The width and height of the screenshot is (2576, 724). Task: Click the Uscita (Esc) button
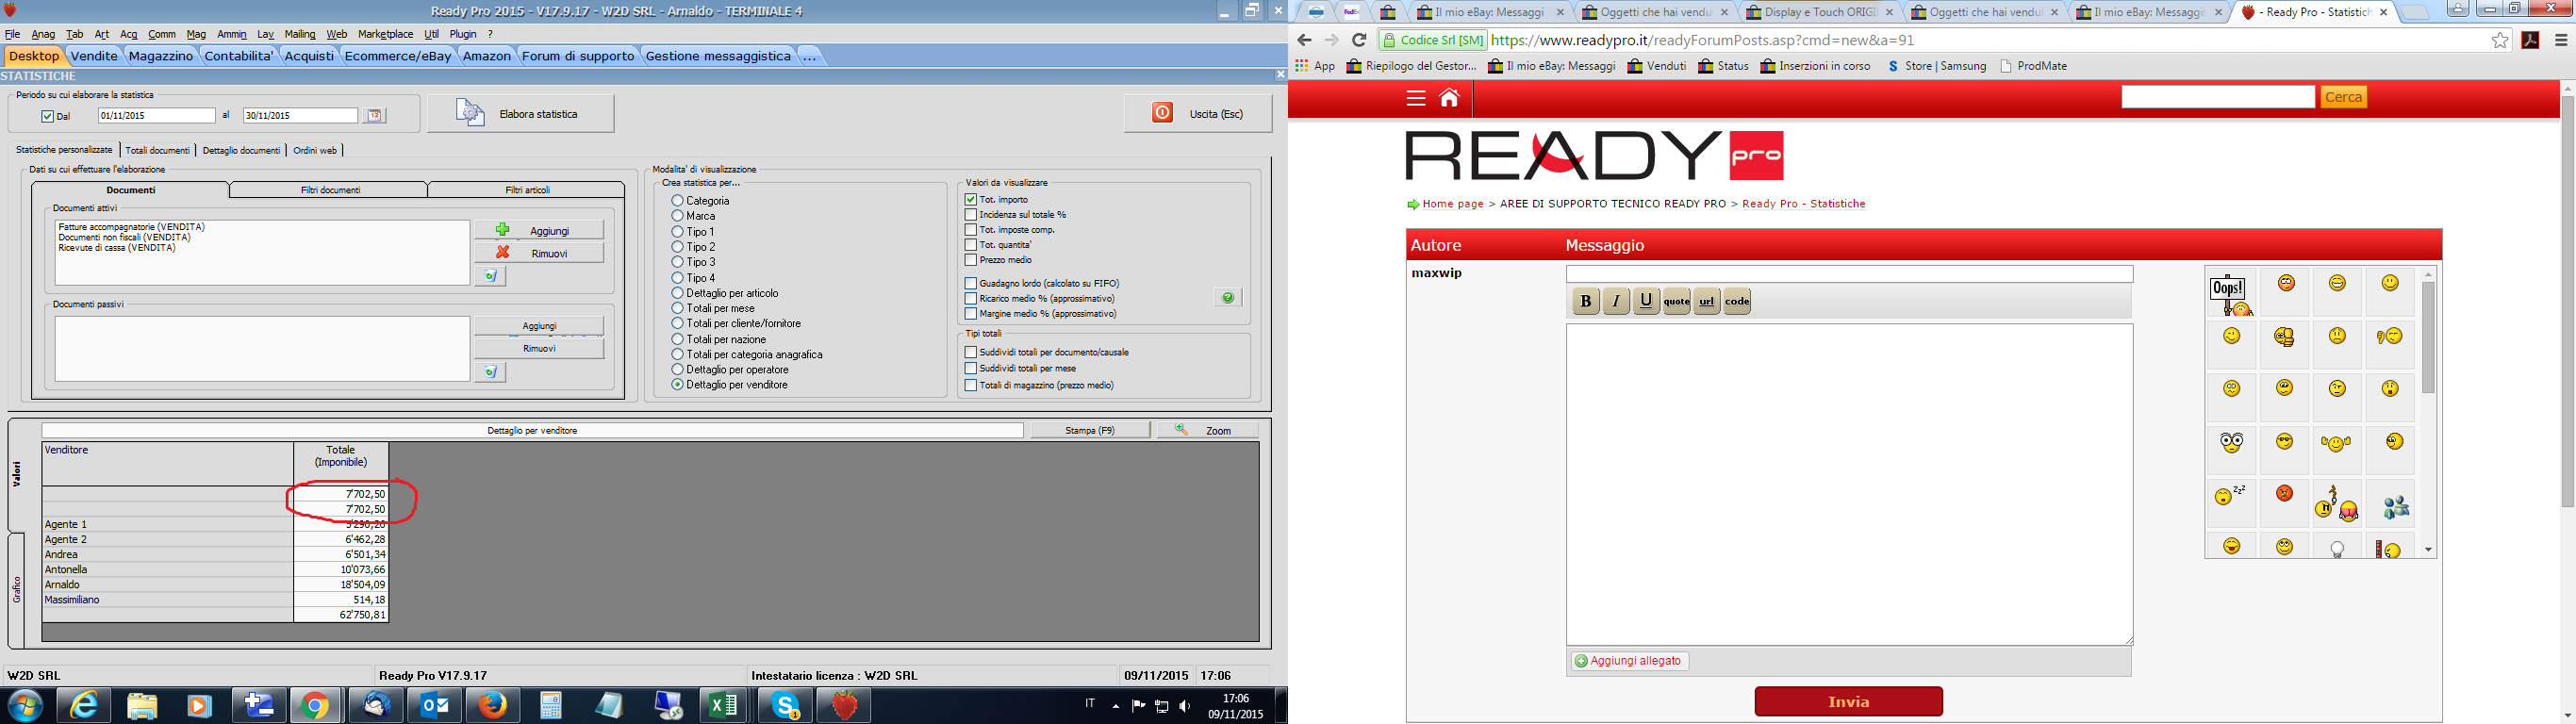tap(1198, 114)
